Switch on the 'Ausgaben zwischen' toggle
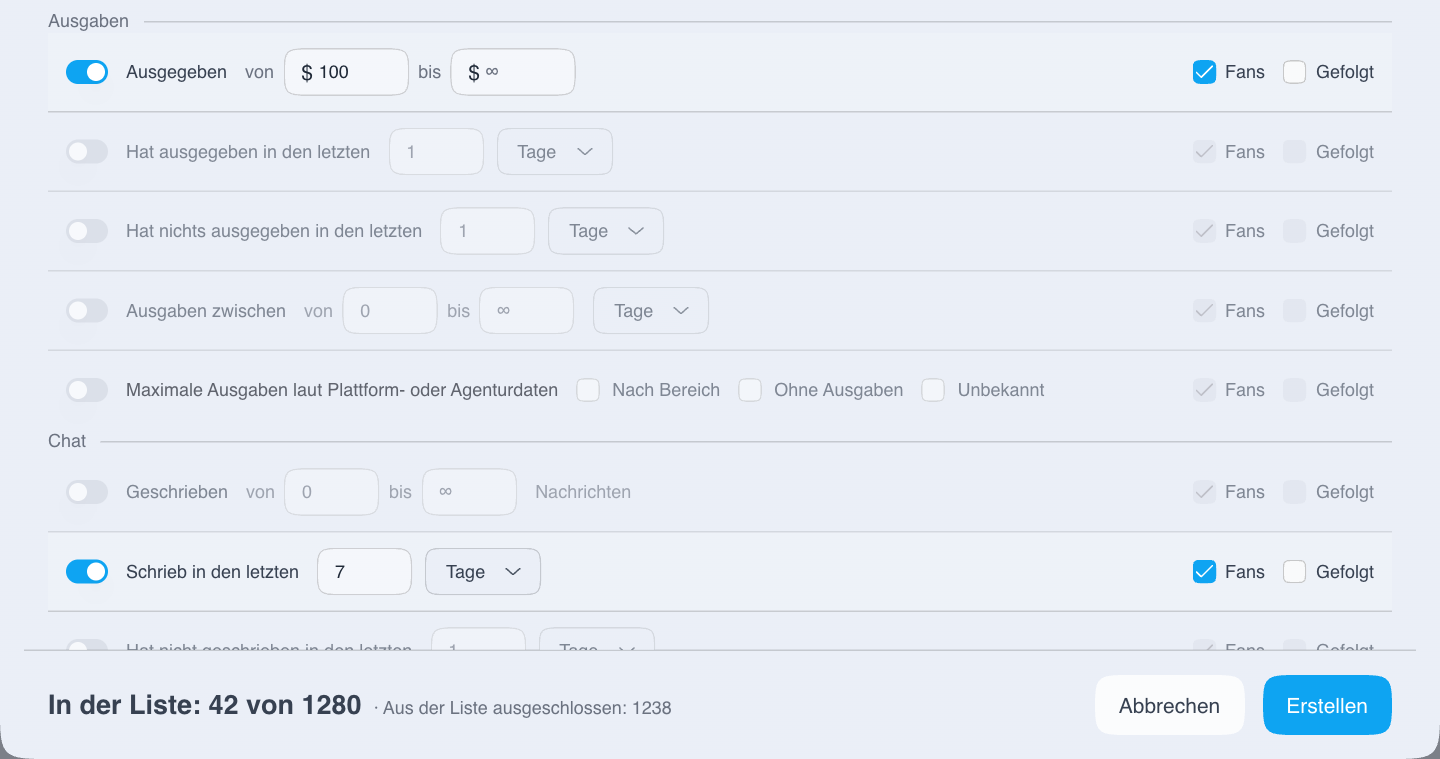1440x759 pixels. tap(87, 311)
